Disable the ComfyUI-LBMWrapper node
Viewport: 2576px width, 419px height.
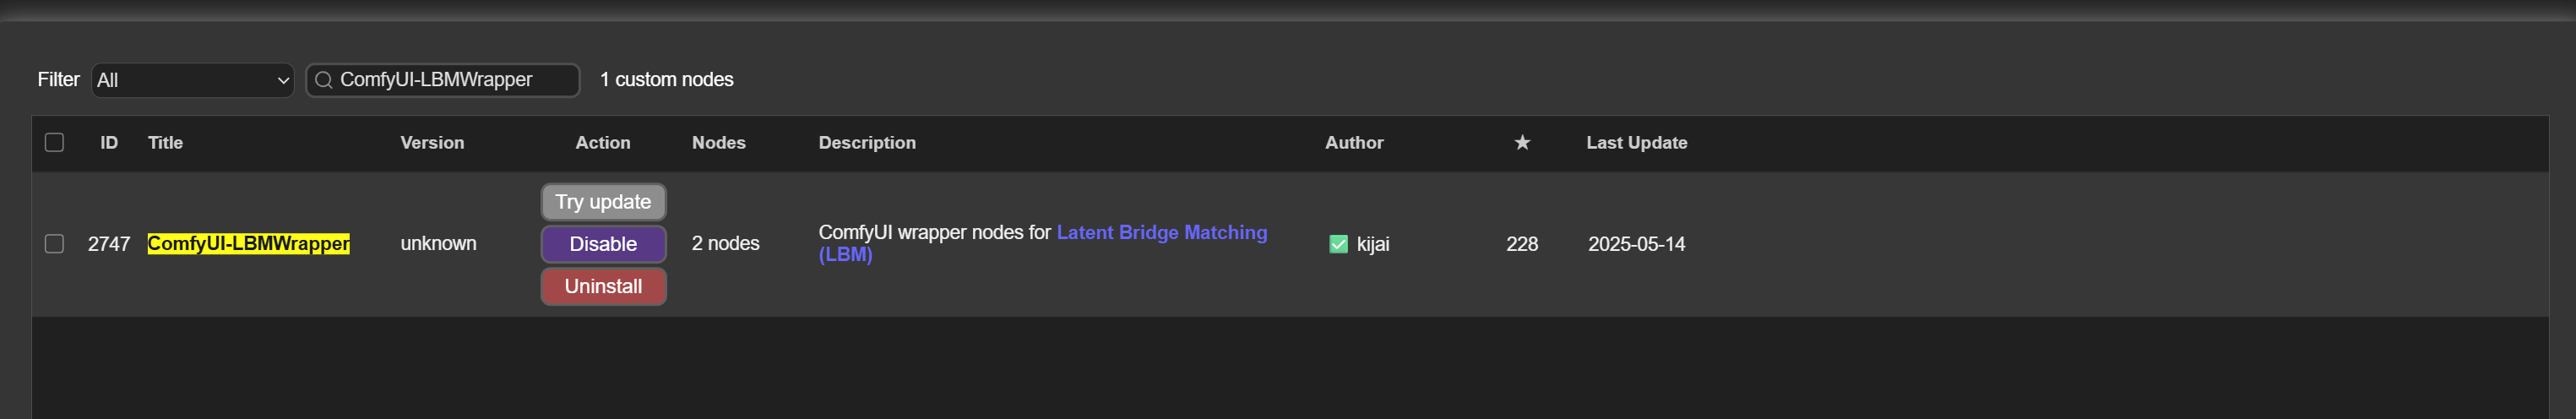[x=603, y=244]
